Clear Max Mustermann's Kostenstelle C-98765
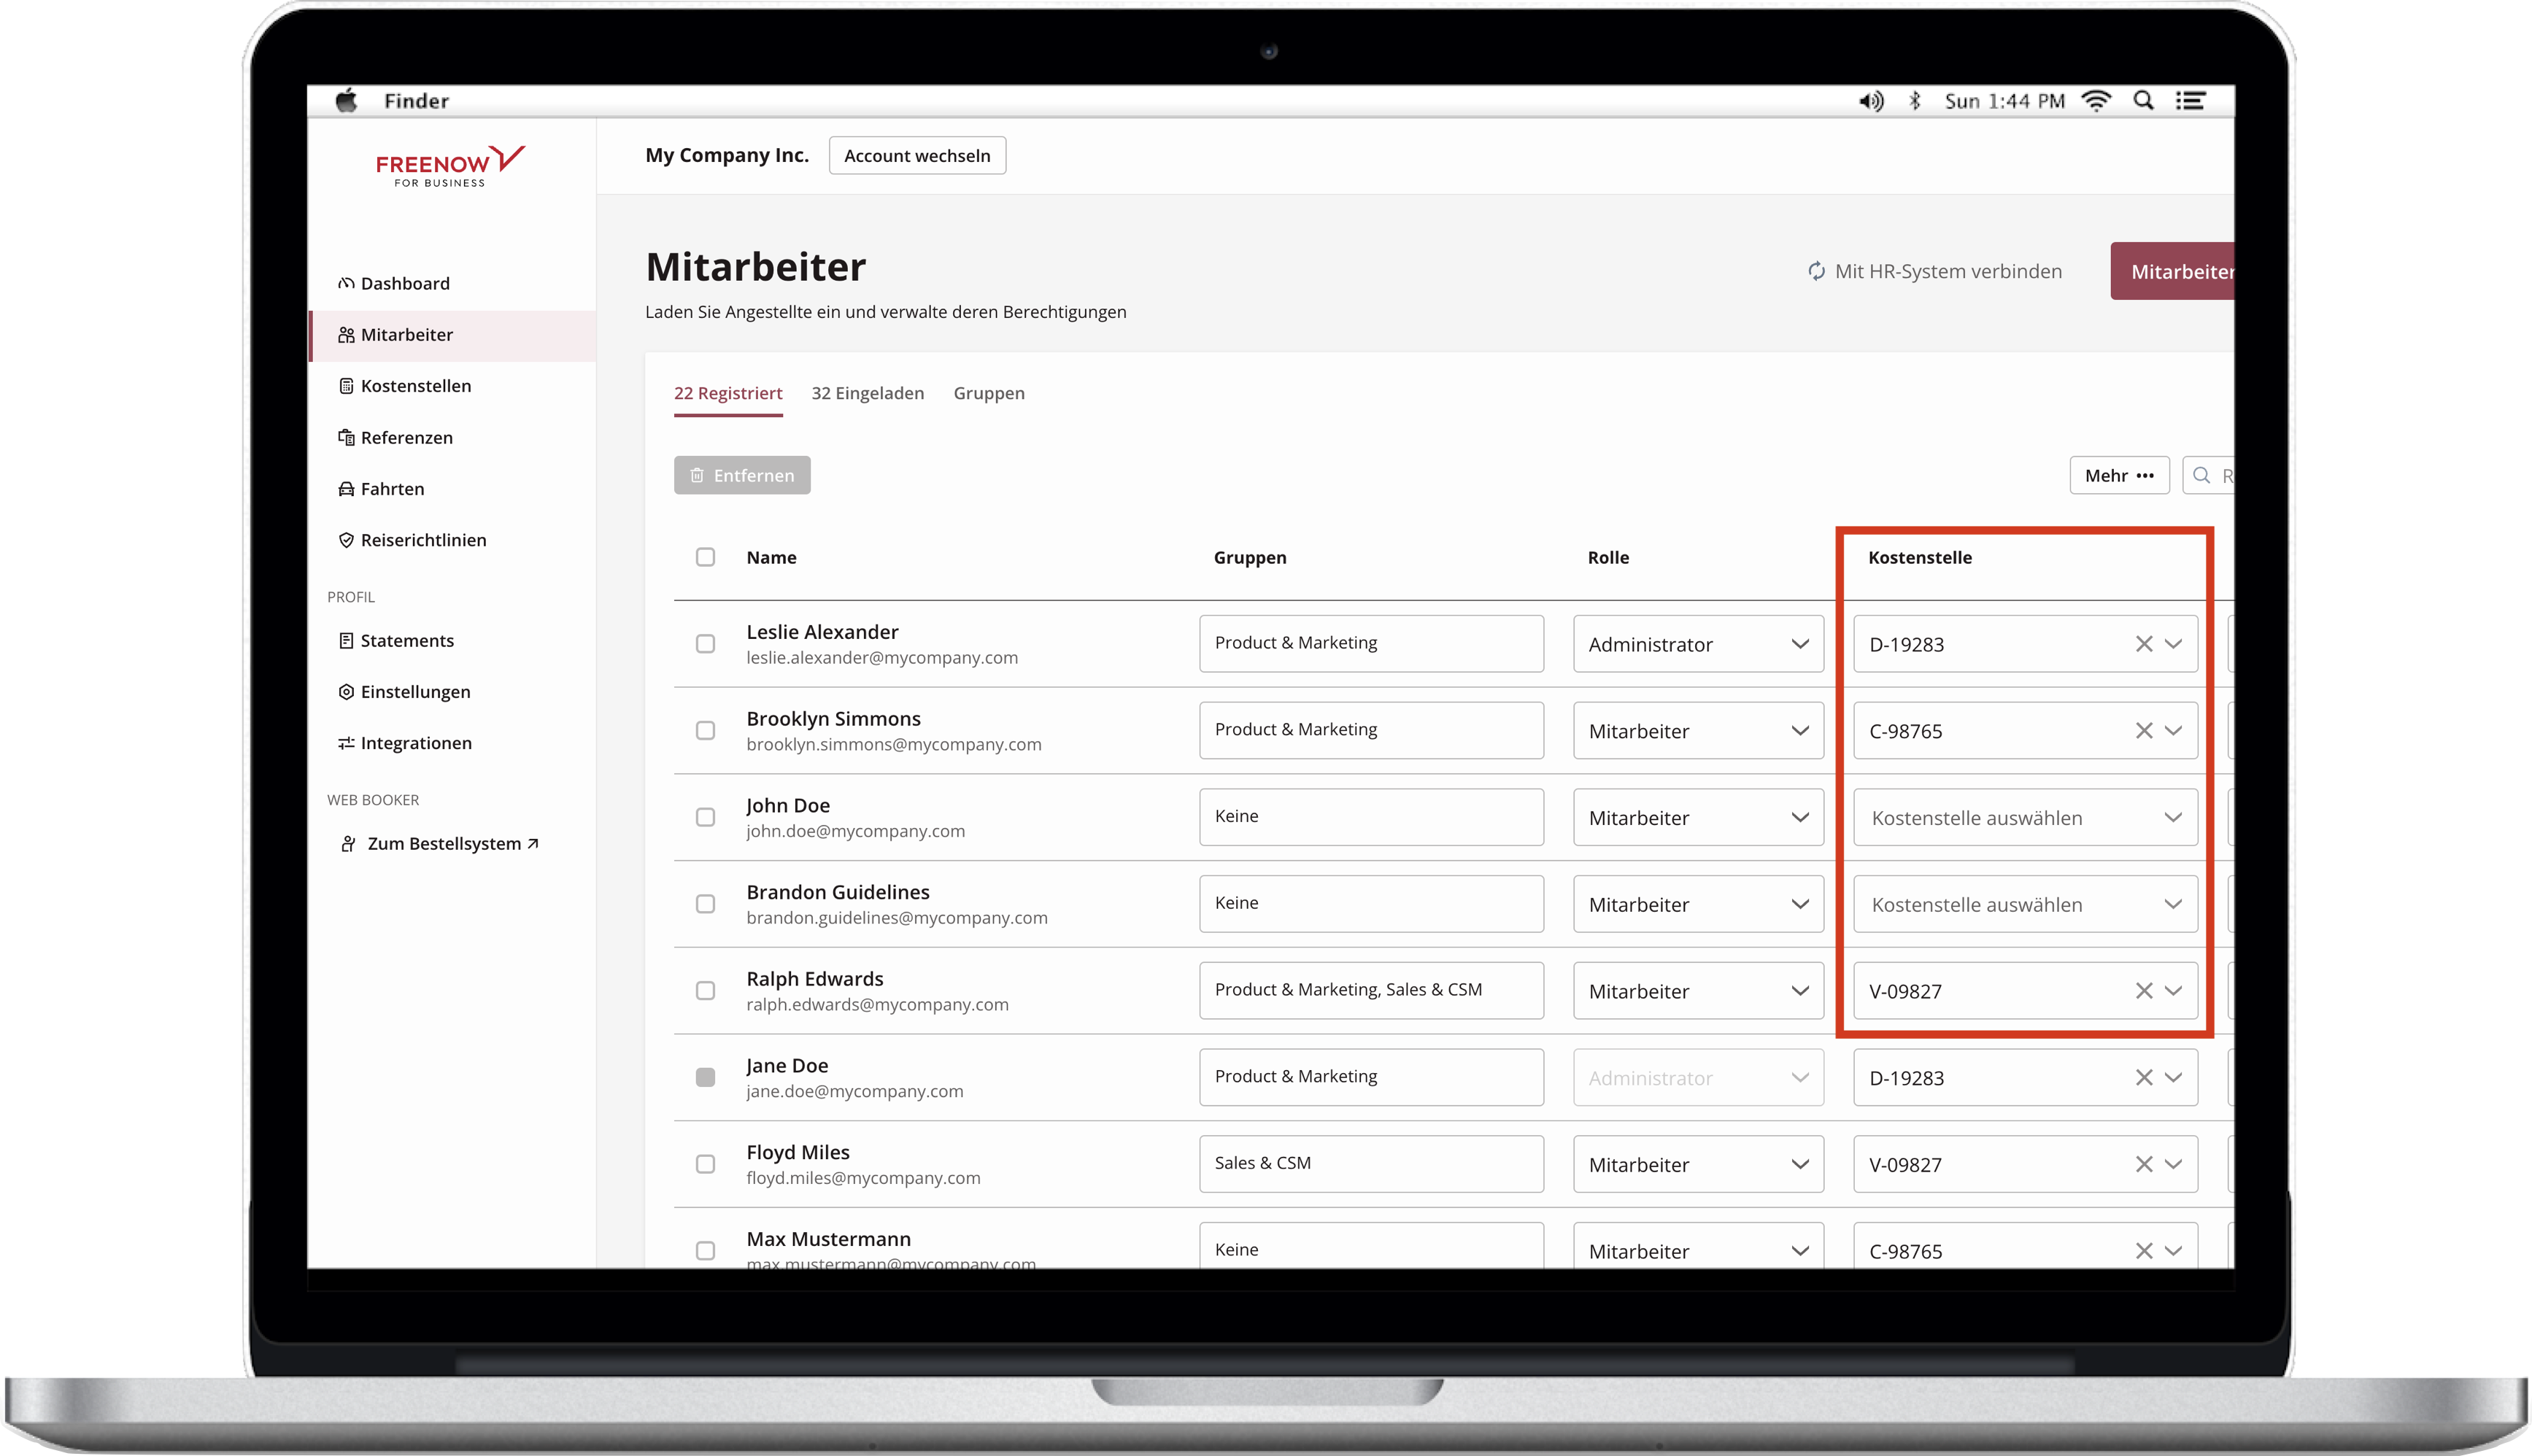This screenshot has width=2532, height=1456. pyautogui.click(x=2143, y=1251)
